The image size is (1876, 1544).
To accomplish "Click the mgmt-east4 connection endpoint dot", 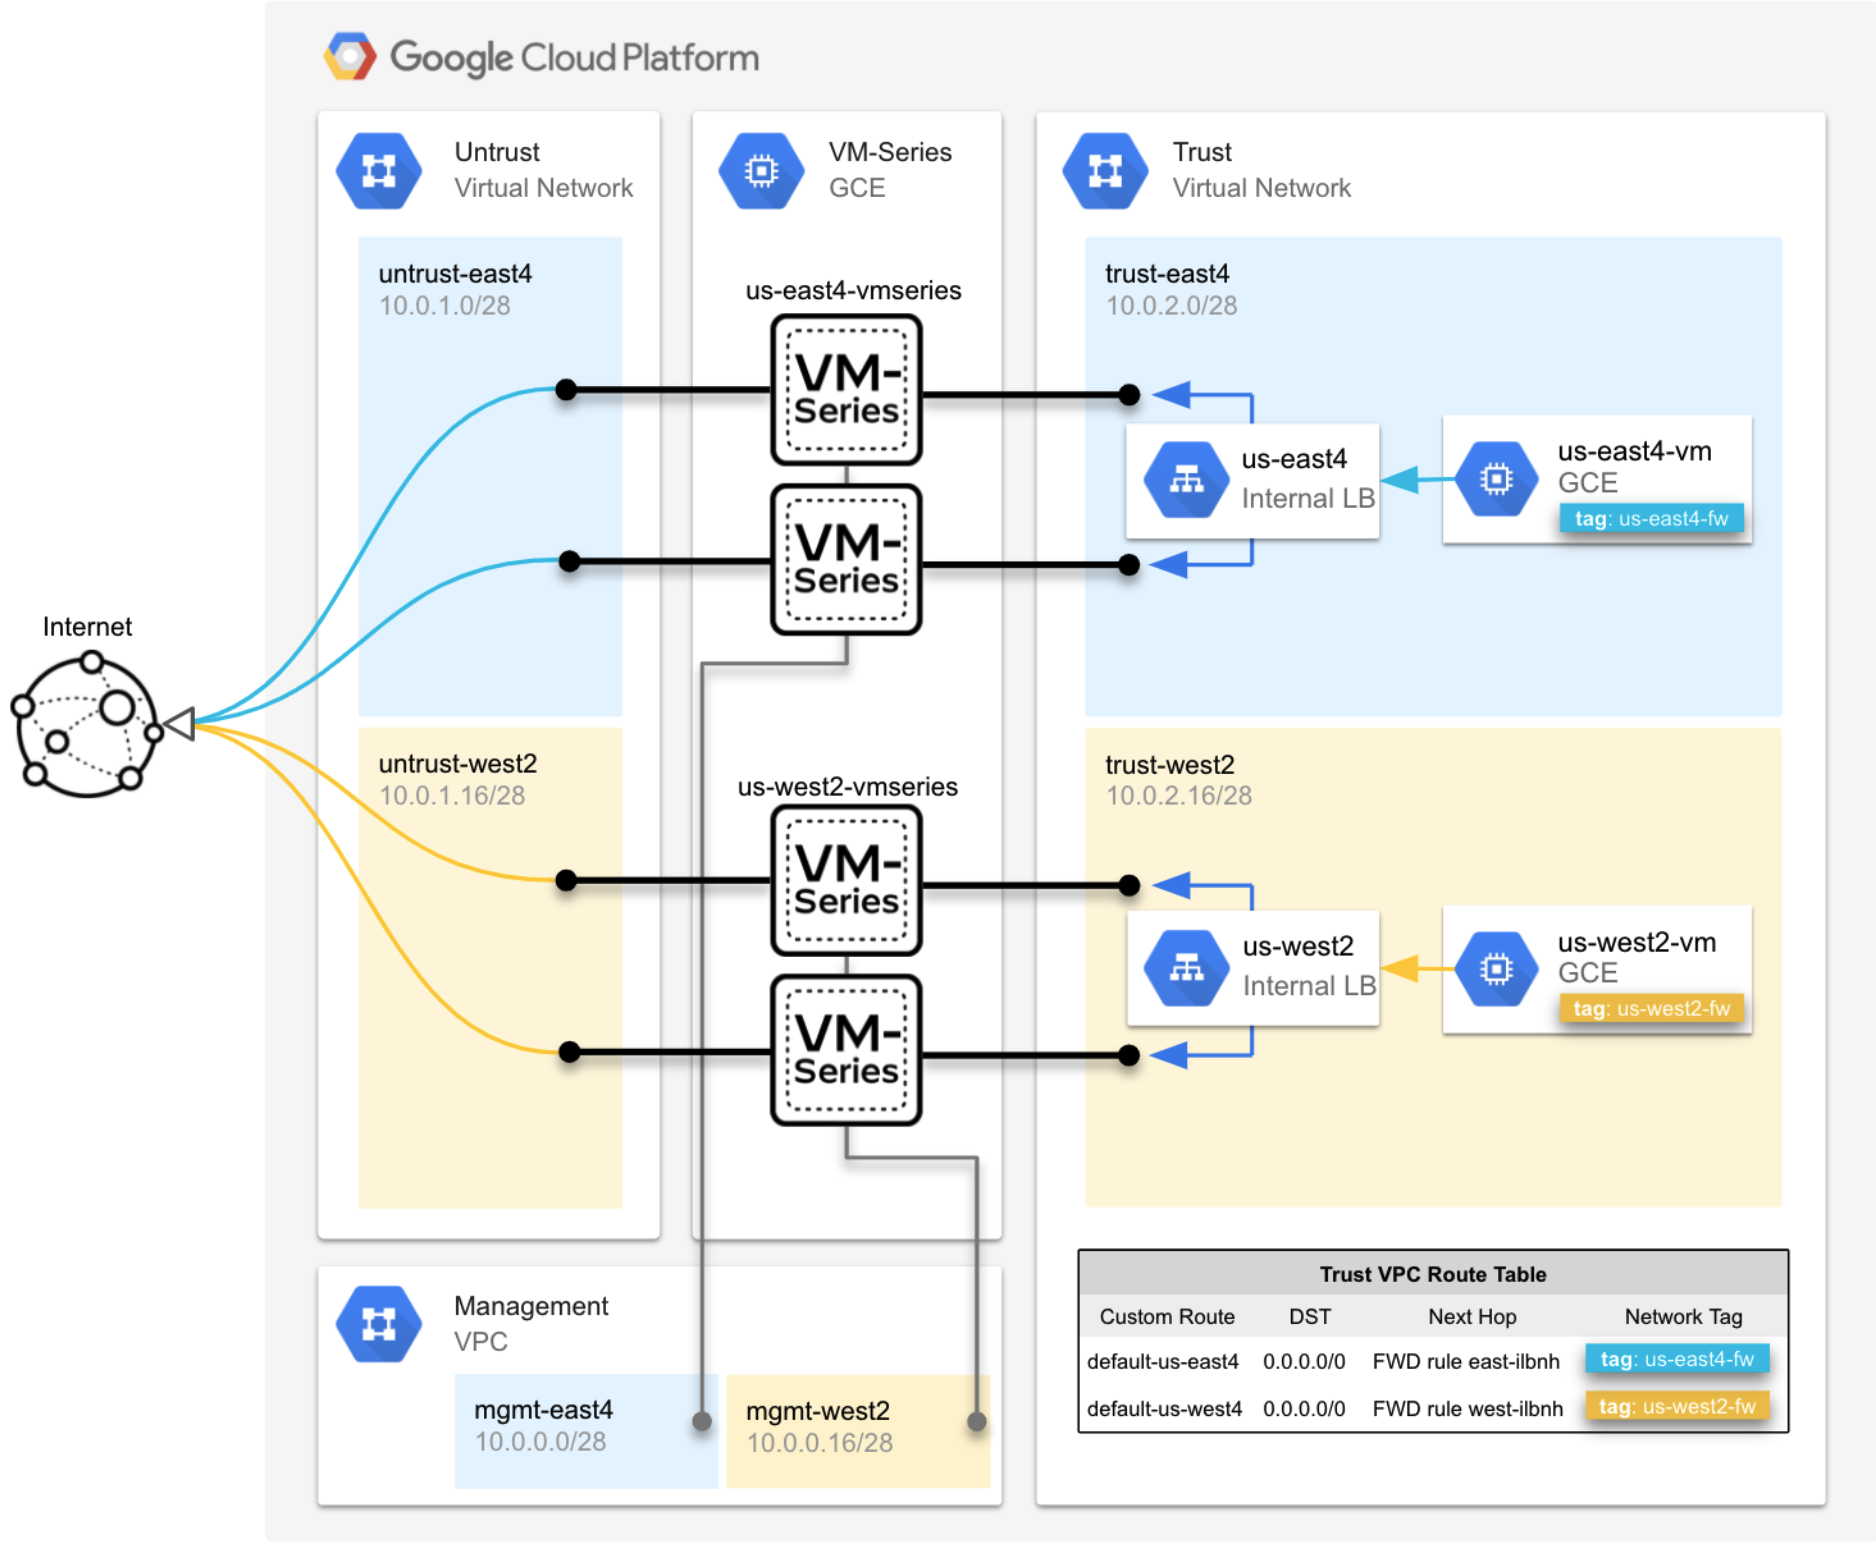I will tap(702, 1421).
